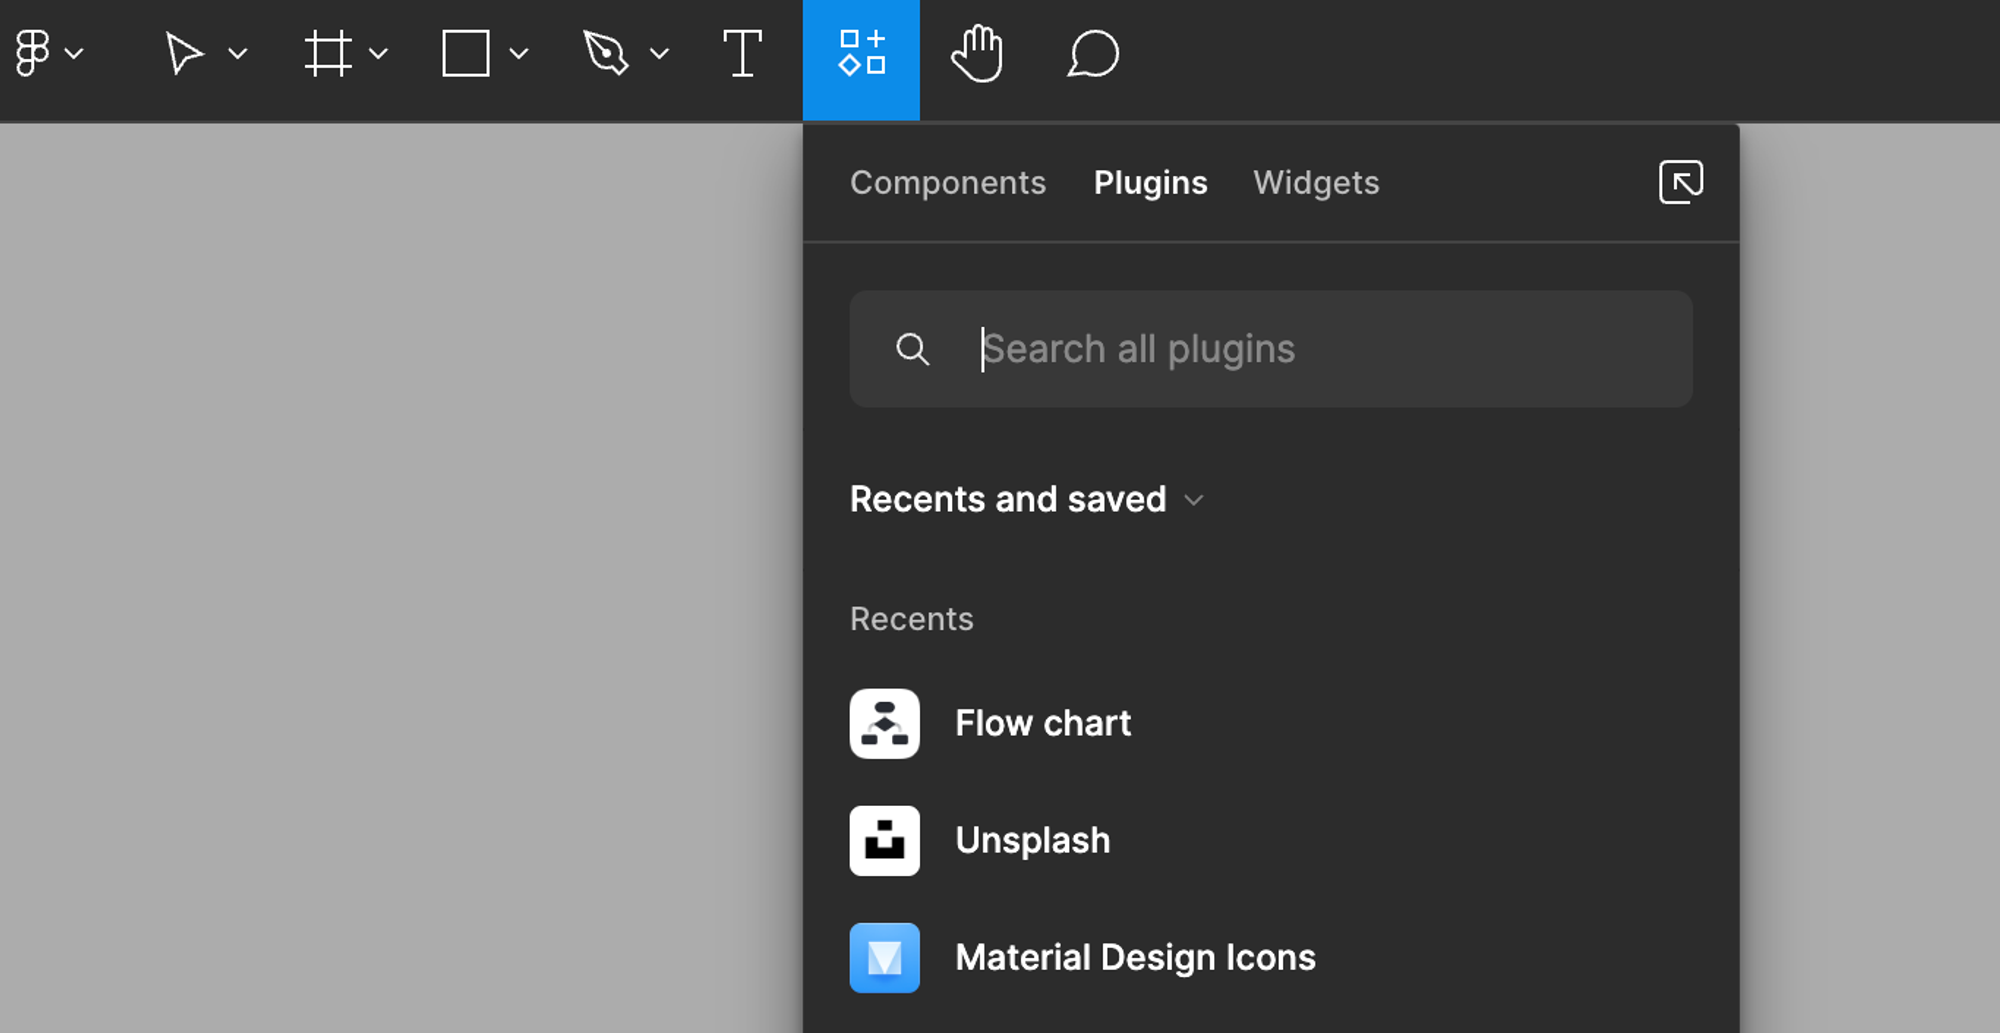
Task: Switch to the Components tab
Action: click(948, 183)
